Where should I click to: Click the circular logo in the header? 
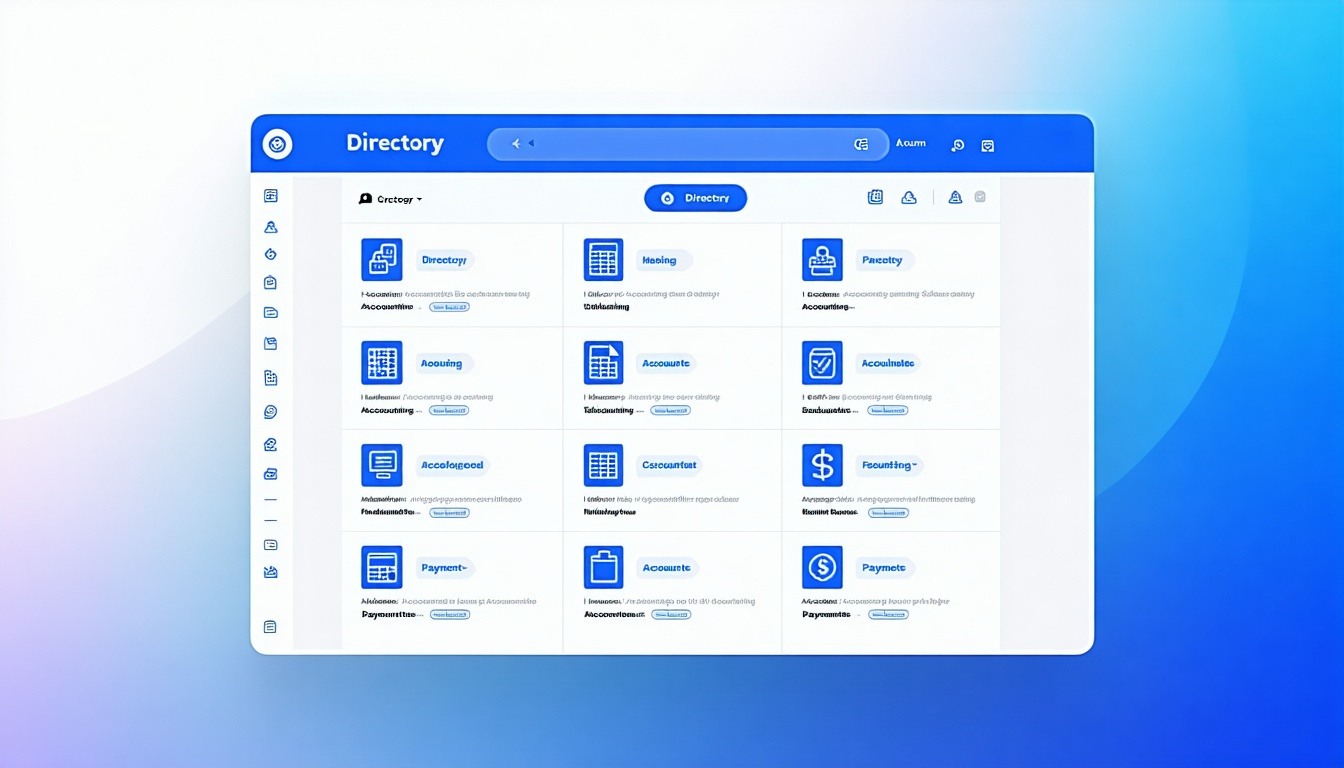tap(277, 144)
